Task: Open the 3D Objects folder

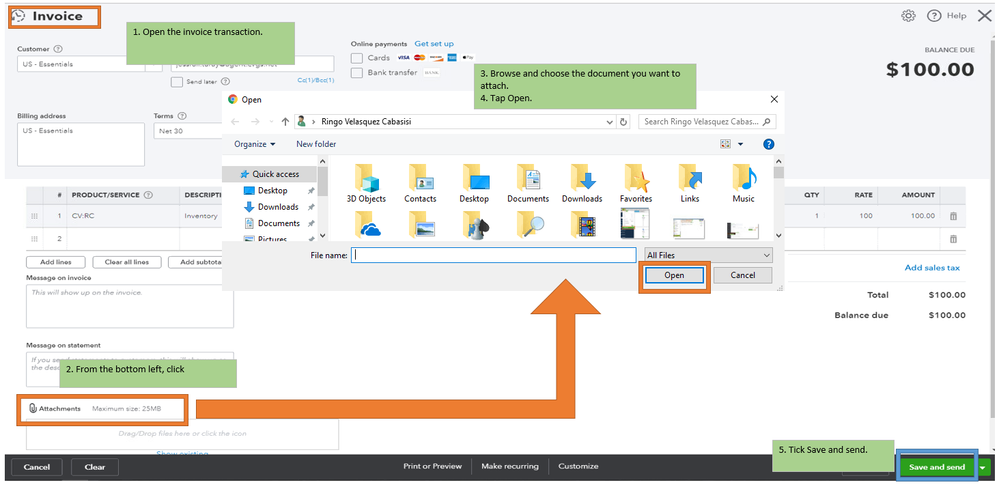Action: pyautogui.click(x=366, y=184)
